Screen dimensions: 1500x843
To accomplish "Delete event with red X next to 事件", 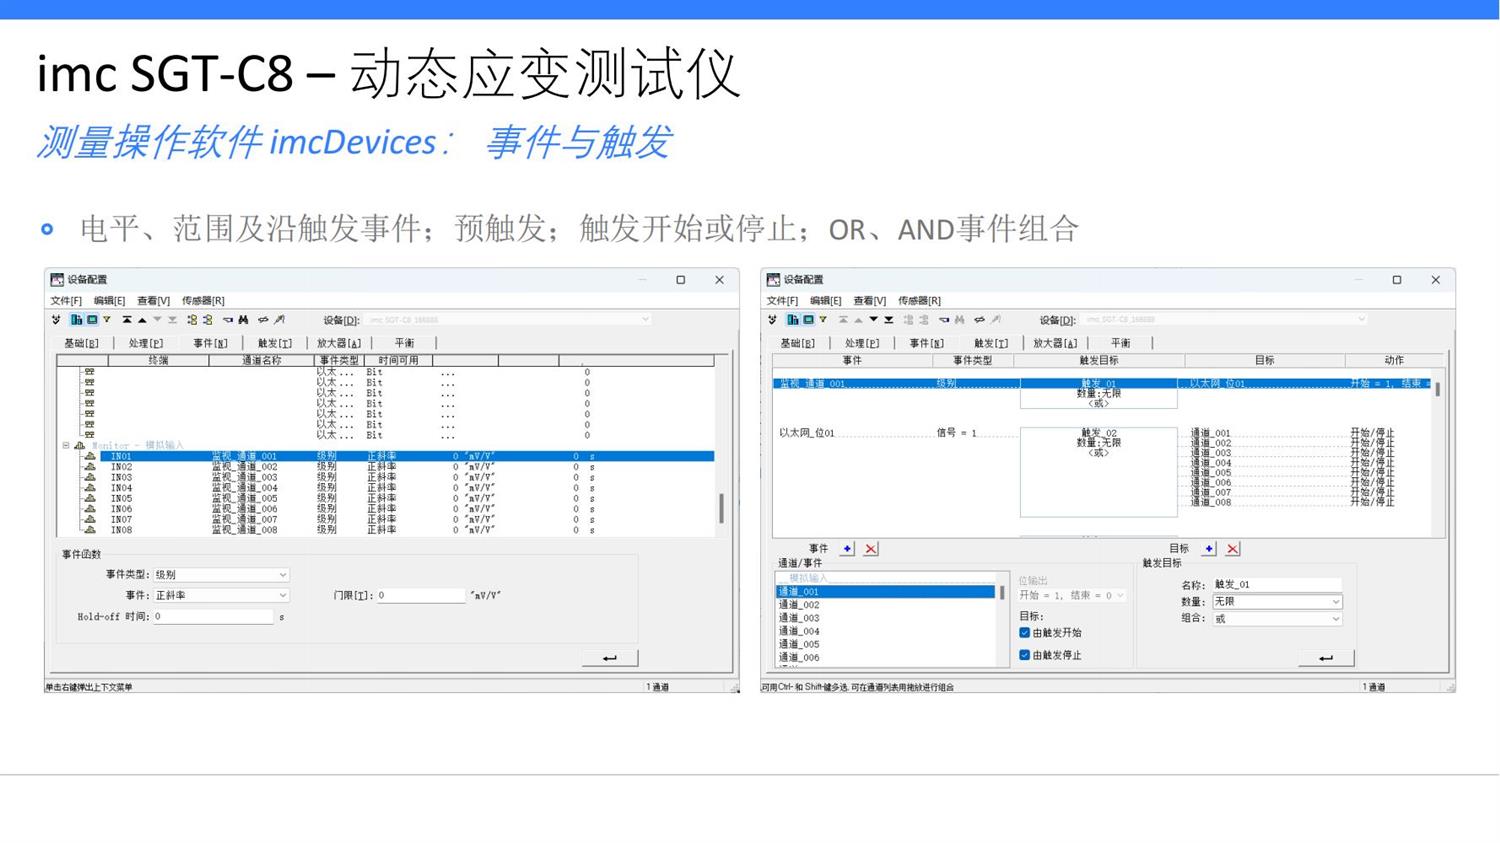I will (x=871, y=549).
